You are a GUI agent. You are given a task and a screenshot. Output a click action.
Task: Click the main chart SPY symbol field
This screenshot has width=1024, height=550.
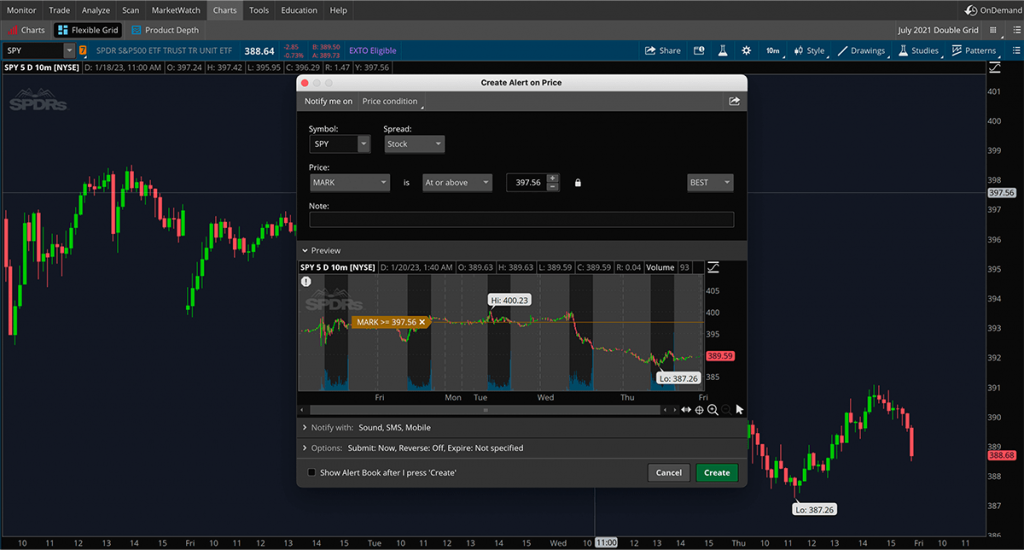(33, 50)
